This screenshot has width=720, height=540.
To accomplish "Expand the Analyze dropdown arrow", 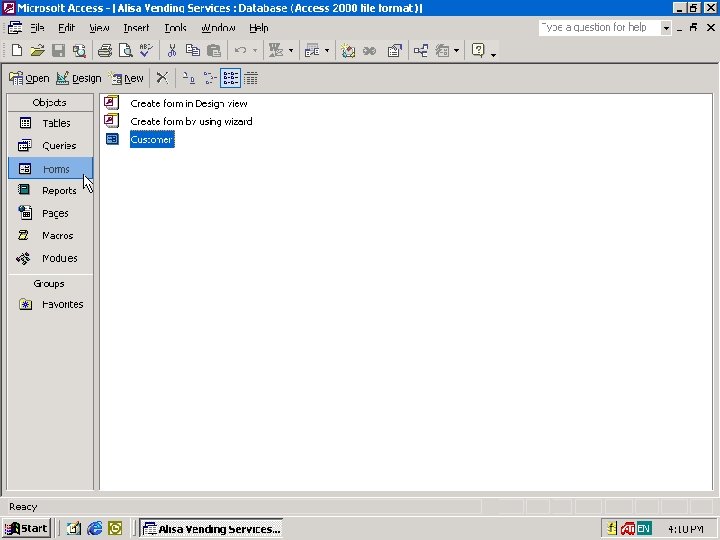I will (x=327, y=51).
